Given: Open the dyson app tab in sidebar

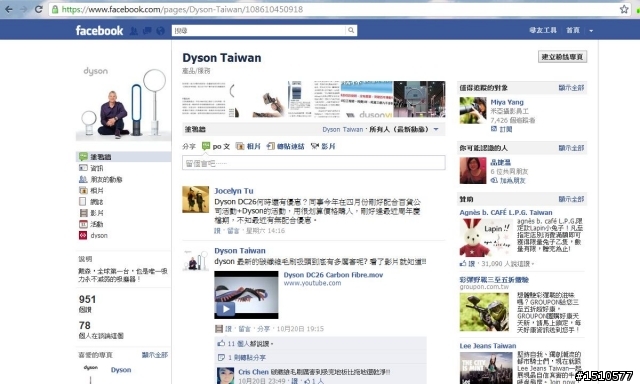Looking at the screenshot, I should coord(99,235).
